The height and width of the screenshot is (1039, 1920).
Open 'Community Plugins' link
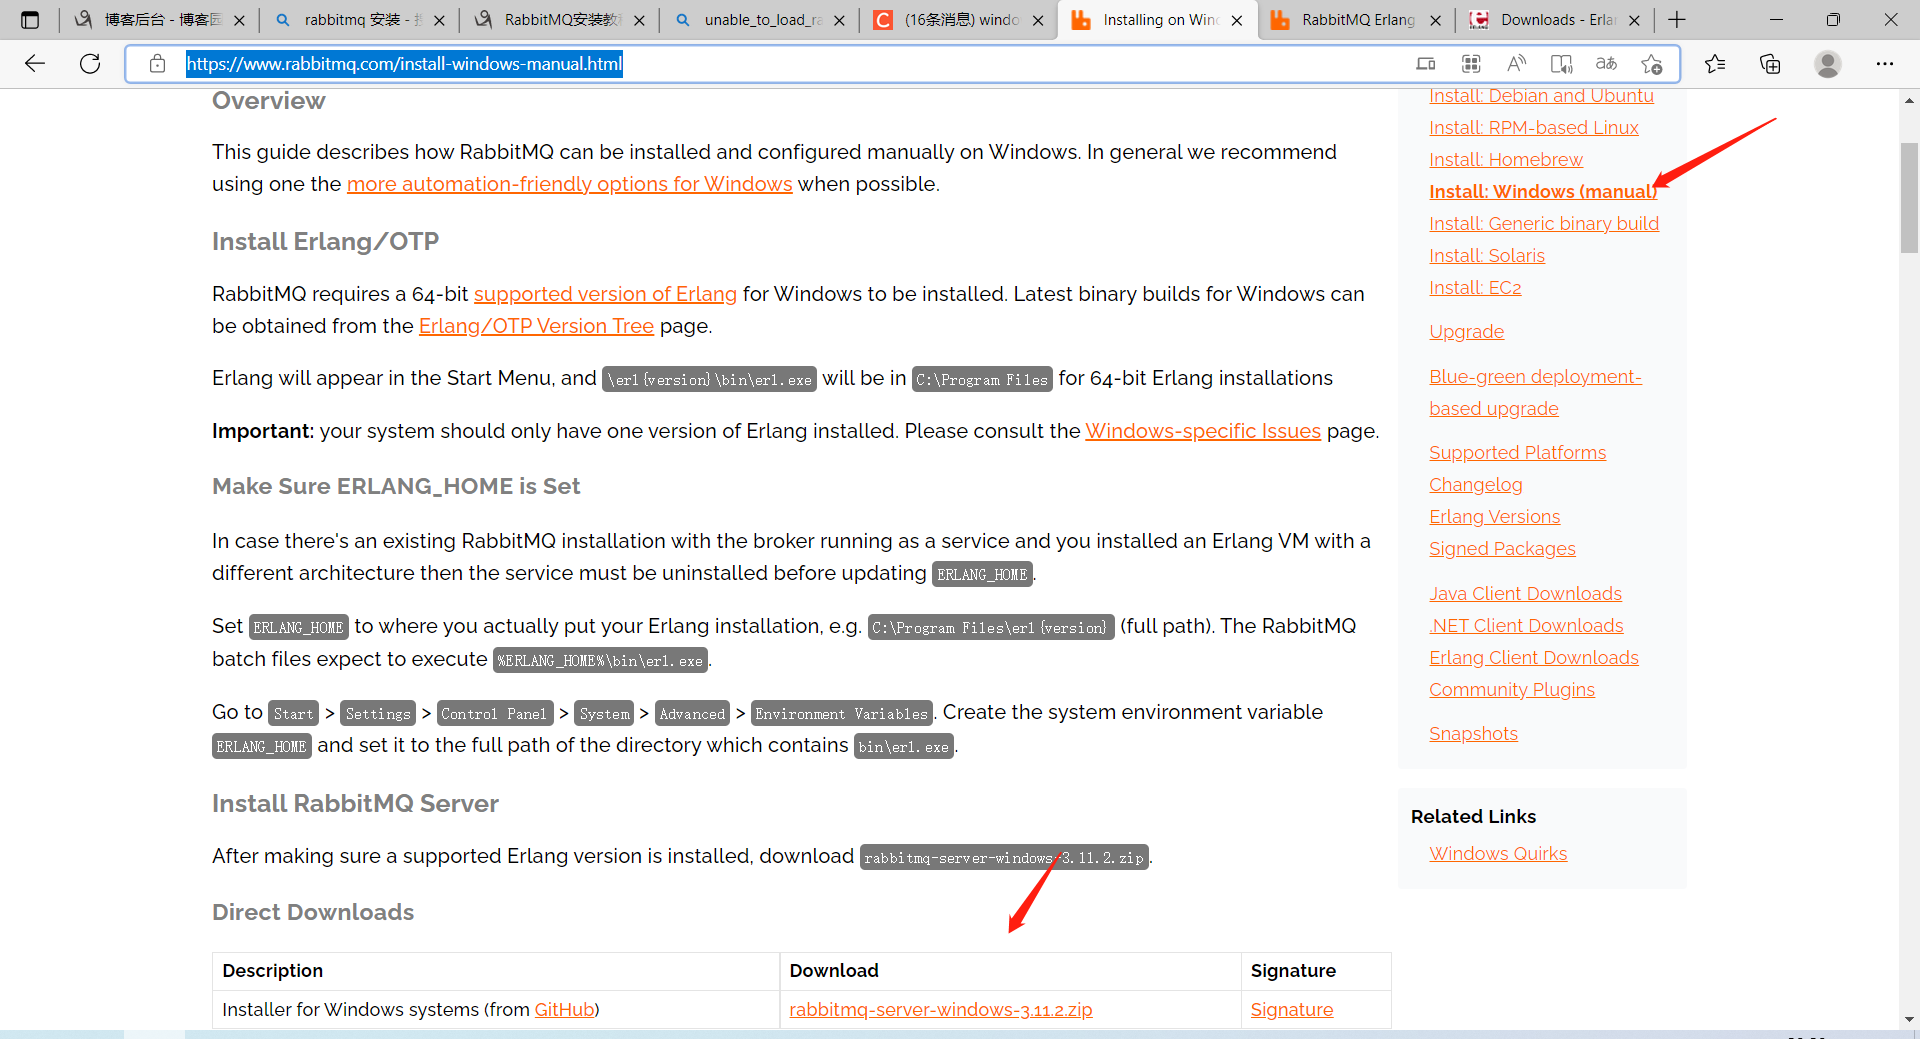click(x=1511, y=690)
